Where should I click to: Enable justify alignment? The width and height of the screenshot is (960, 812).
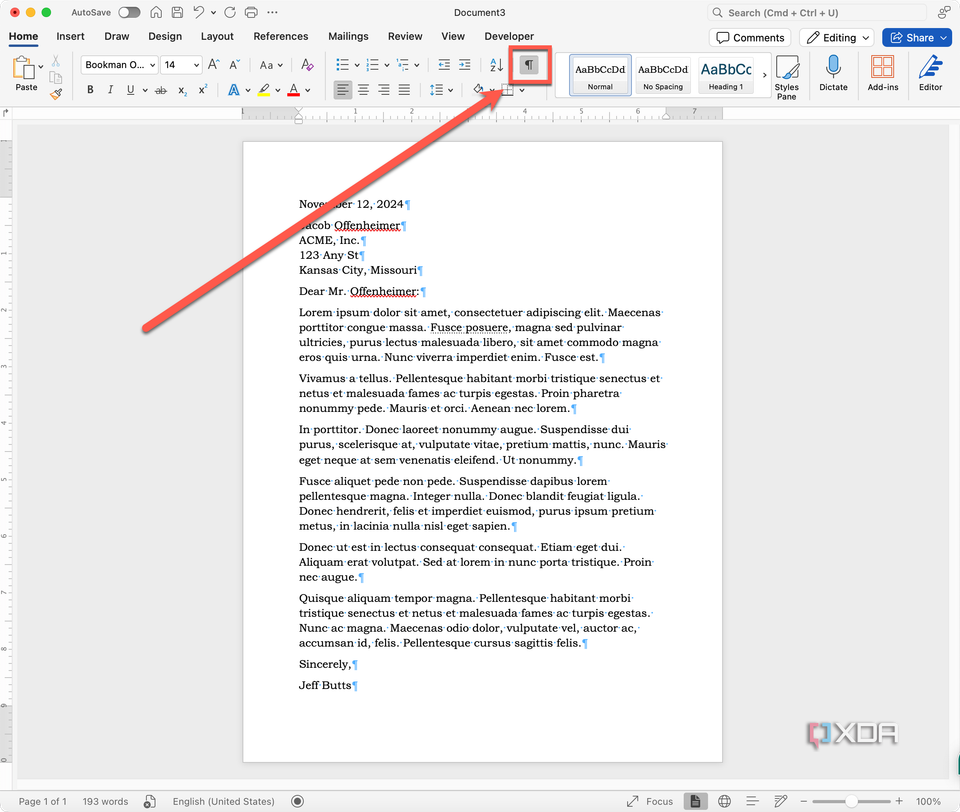click(x=405, y=90)
